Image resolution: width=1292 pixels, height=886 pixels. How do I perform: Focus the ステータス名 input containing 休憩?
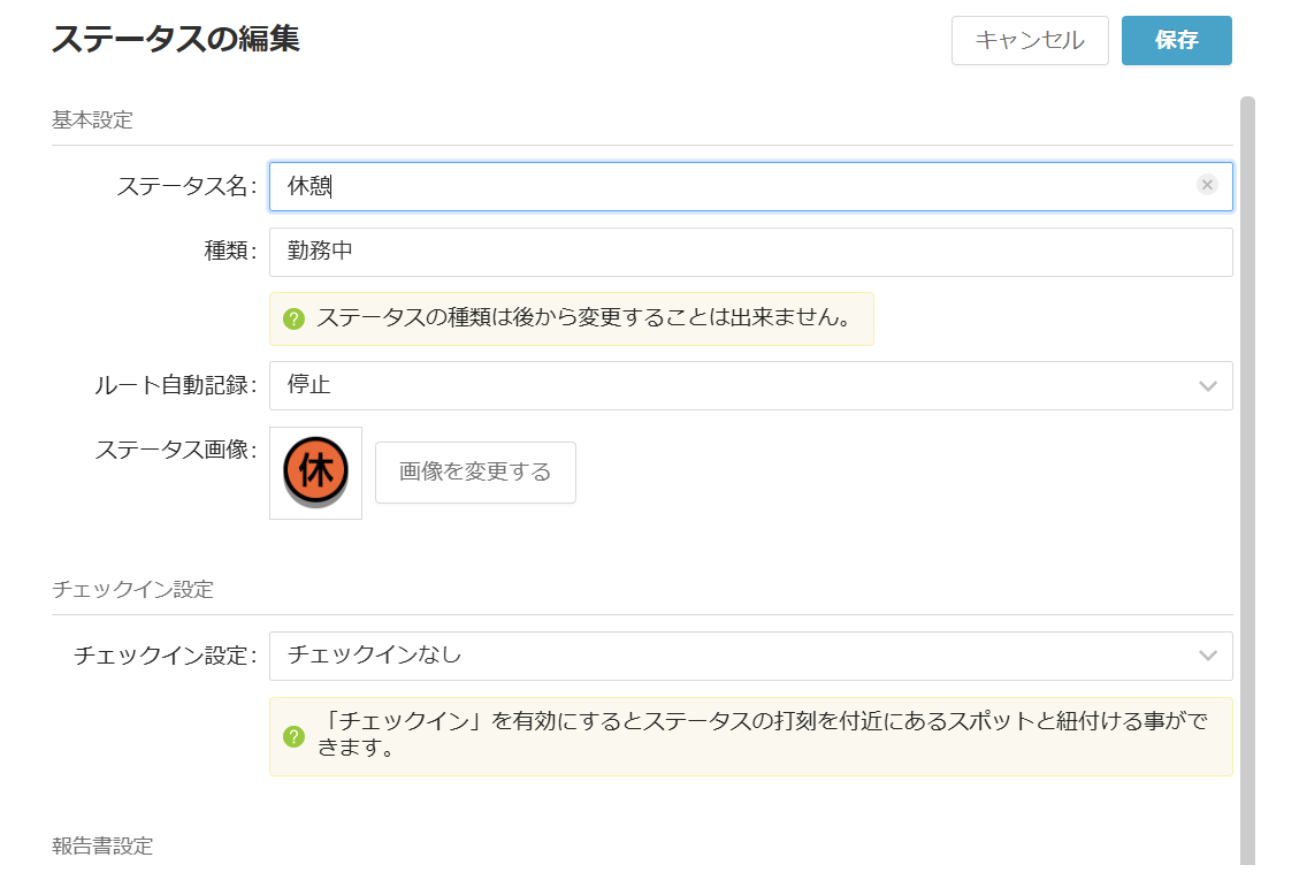(x=751, y=187)
